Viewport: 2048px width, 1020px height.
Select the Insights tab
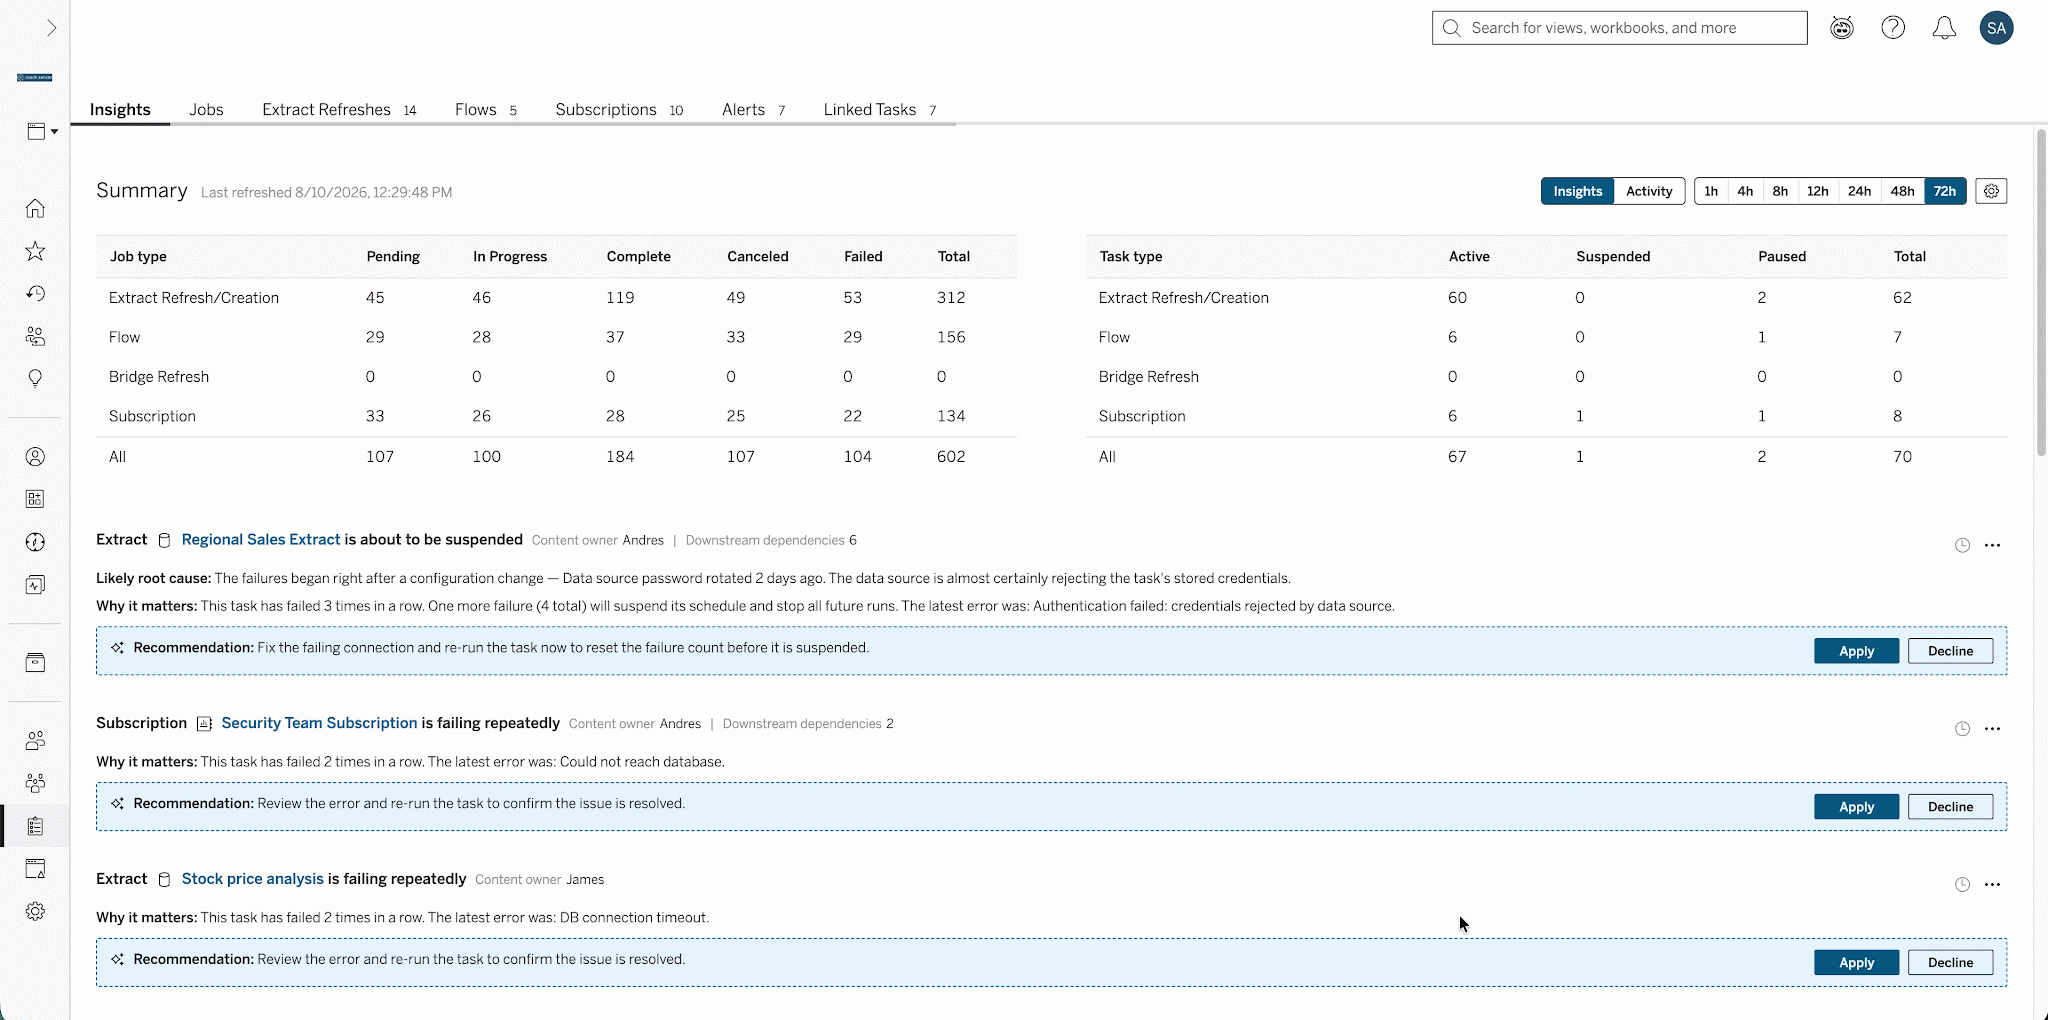pos(120,110)
